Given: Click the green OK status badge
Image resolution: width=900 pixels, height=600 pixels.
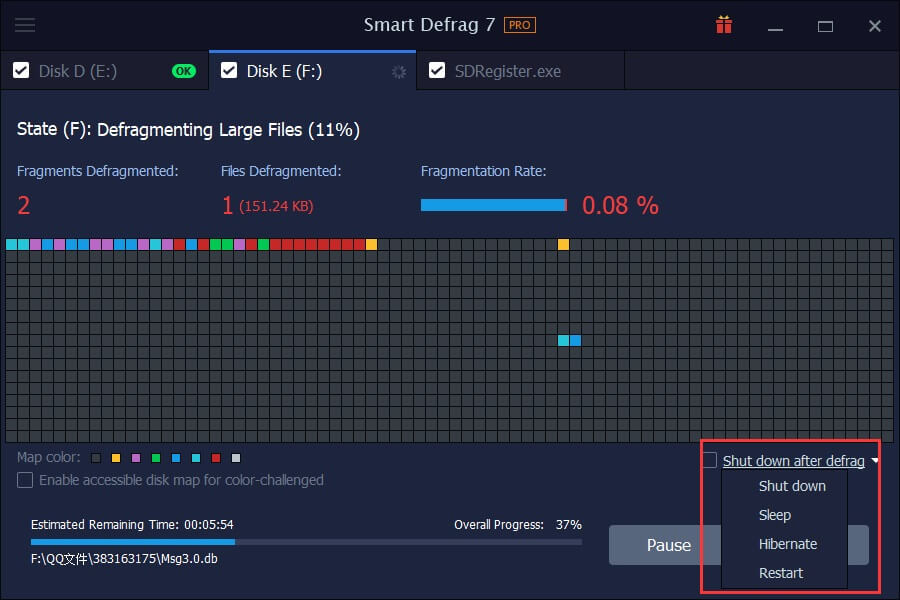Looking at the screenshot, I should pyautogui.click(x=183, y=71).
